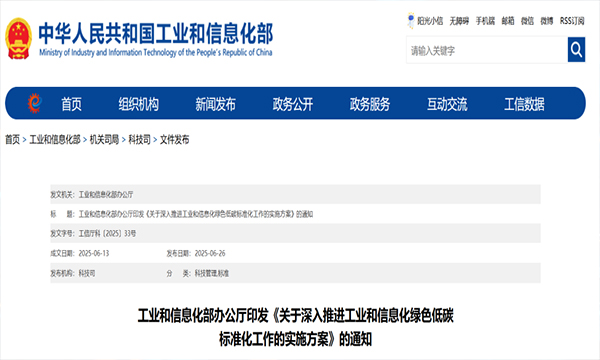Go to 政务公开 section
This screenshot has width=600, height=360.
(x=293, y=104)
